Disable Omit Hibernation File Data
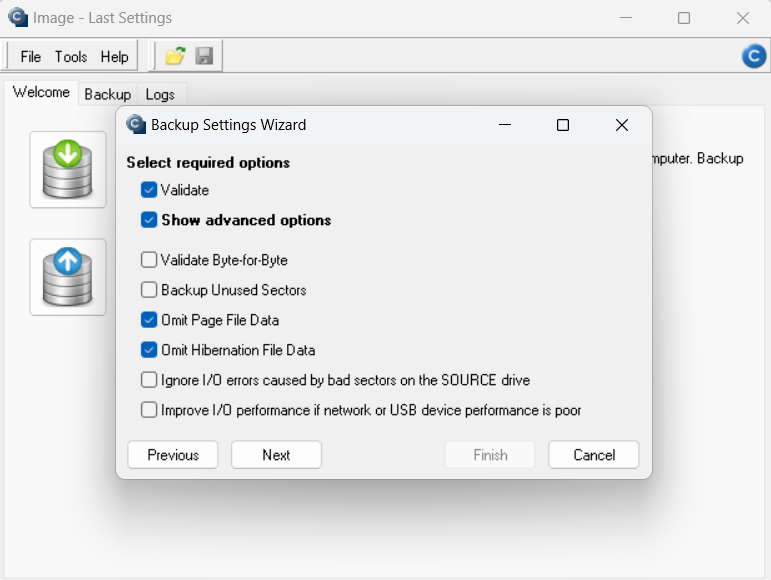This screenshot has width=771, height=580. tap(148, 349)
